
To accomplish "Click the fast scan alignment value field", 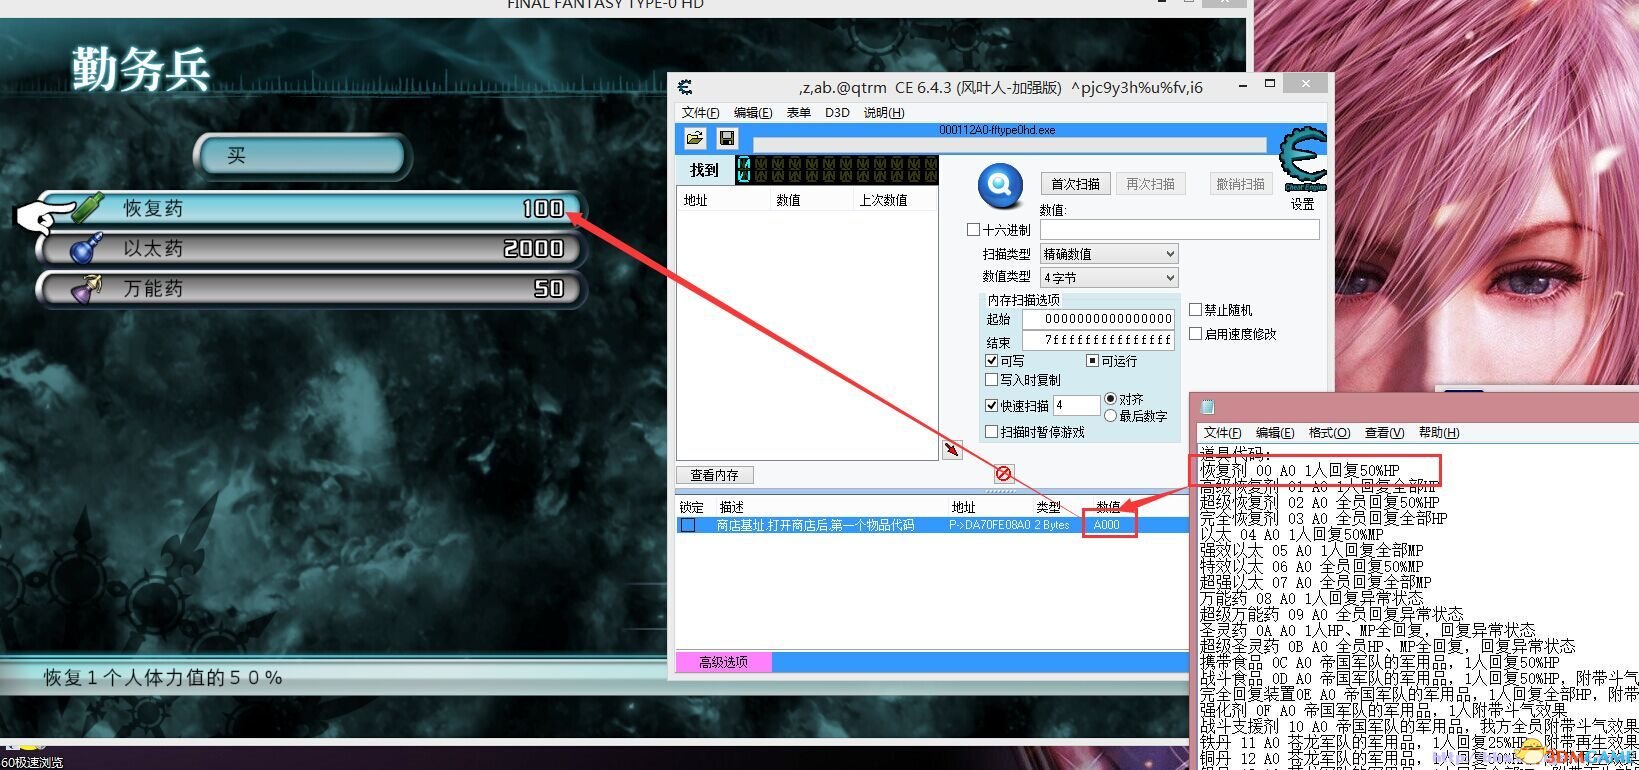I will click(1076, 405).
